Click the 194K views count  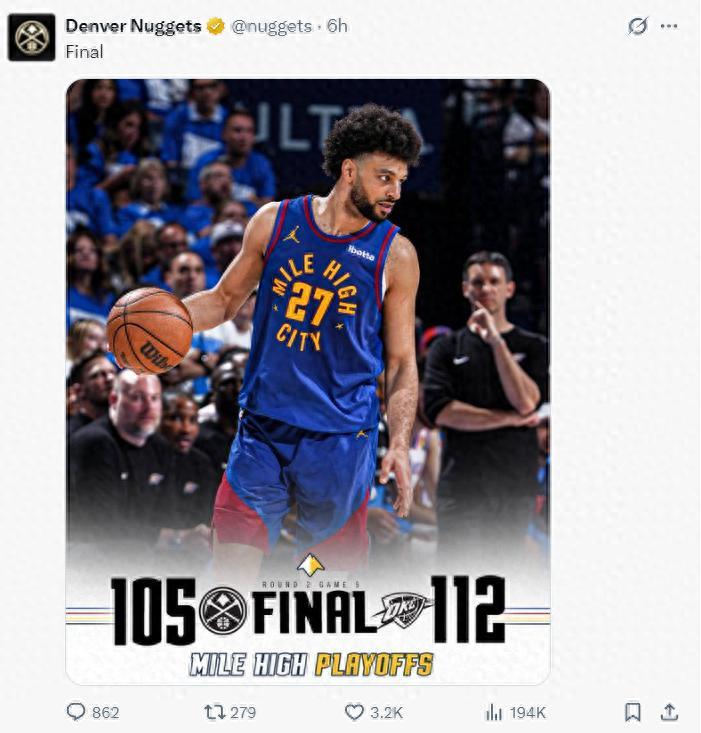click(x=528, y=712)
